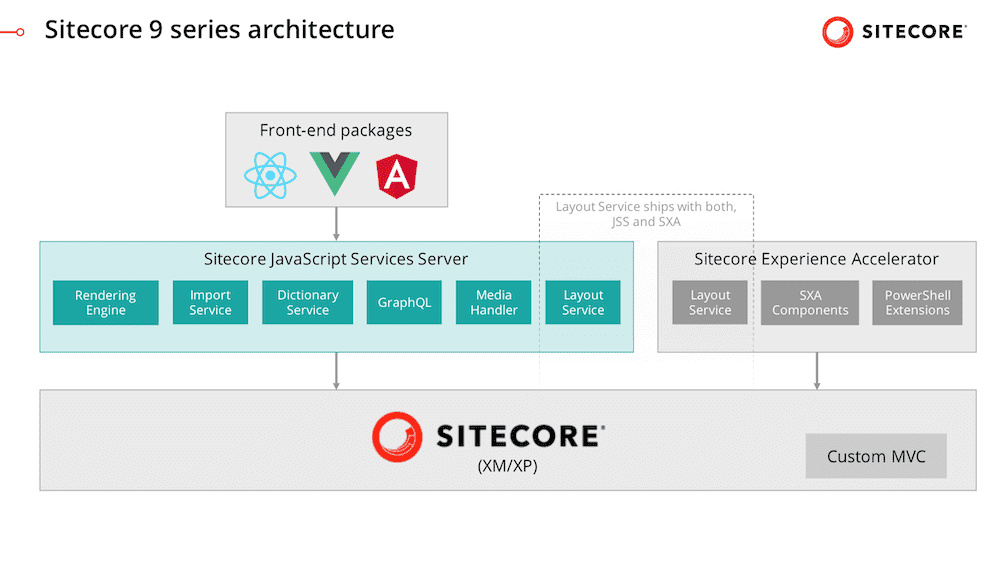This screenshot has width=1000, height=564.
Task: Click the 'Layout Service ships with both' note
Action: pyautogui.click(x=646, y=214)
